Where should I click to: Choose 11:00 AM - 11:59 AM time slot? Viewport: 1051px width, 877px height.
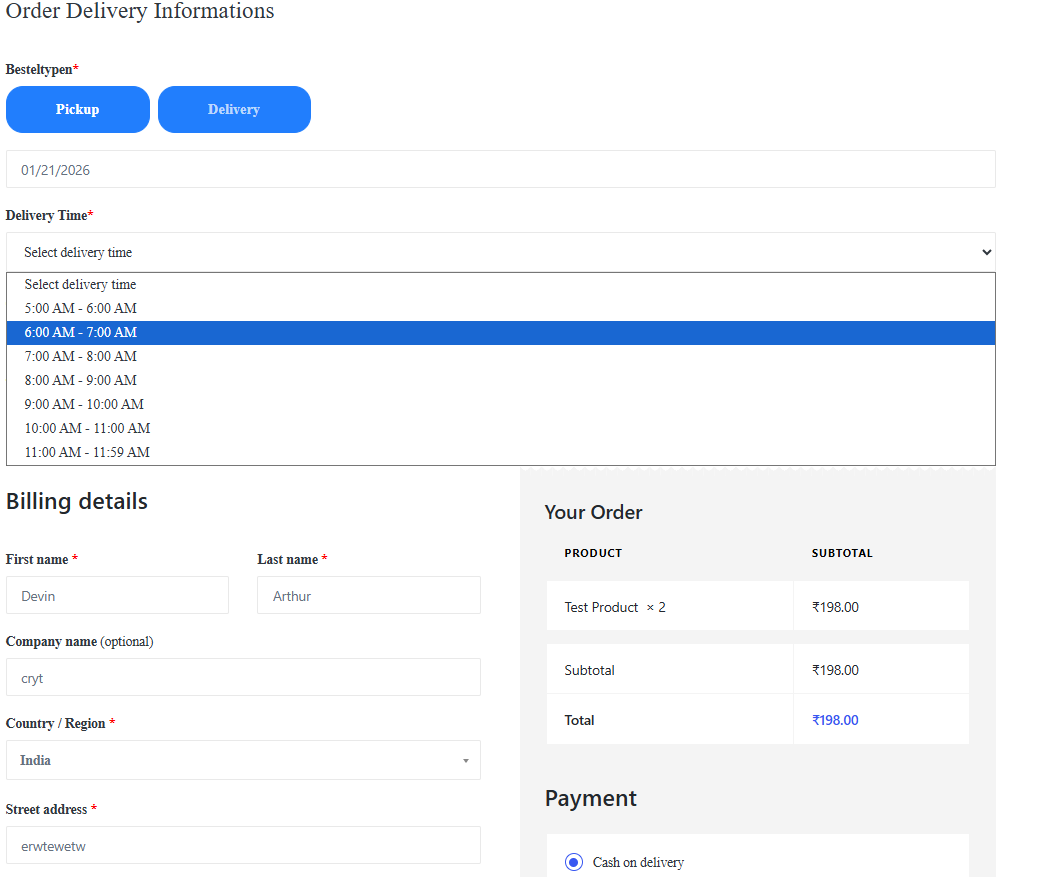87,452
